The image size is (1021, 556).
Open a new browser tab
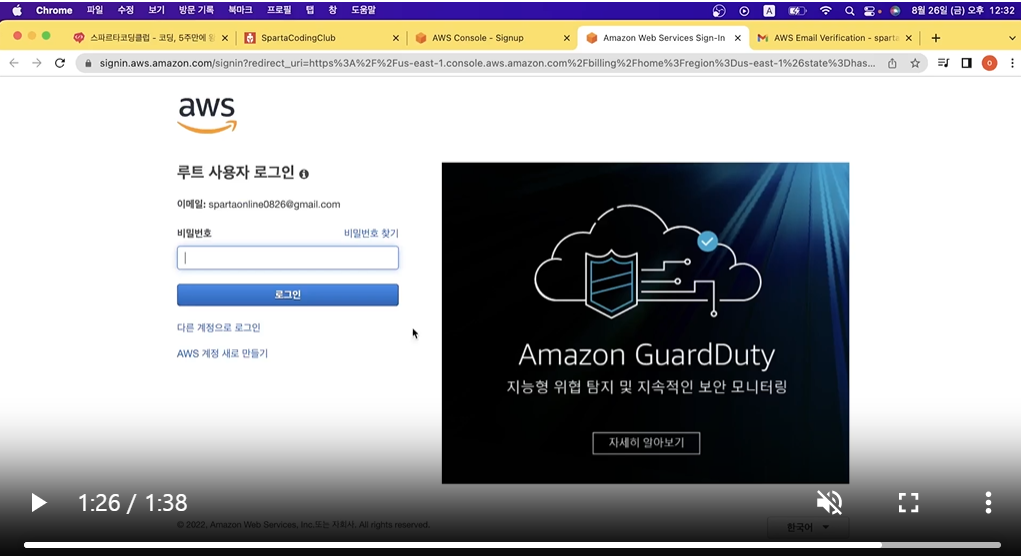click(936, 38)
